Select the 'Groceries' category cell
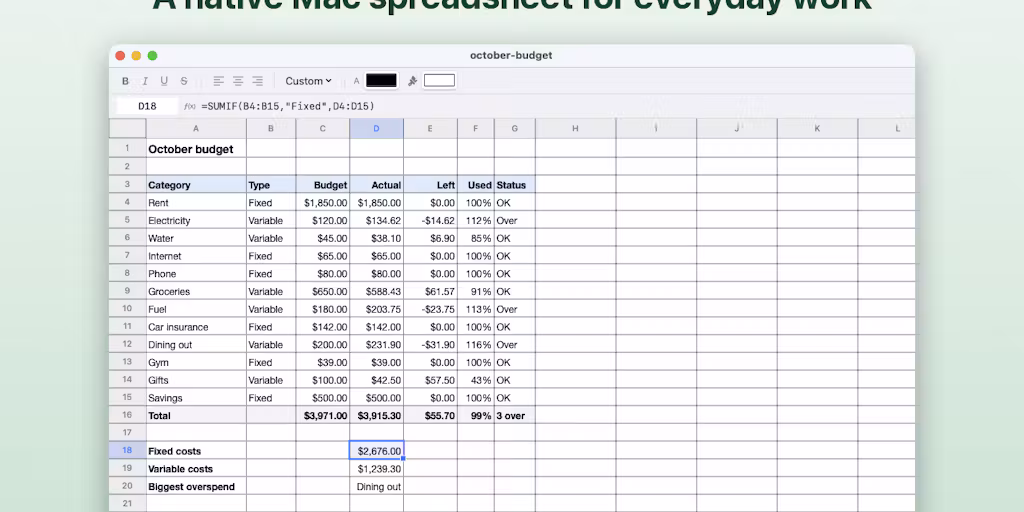Viewport: 1024px width, 512px height. pos(196,291)
